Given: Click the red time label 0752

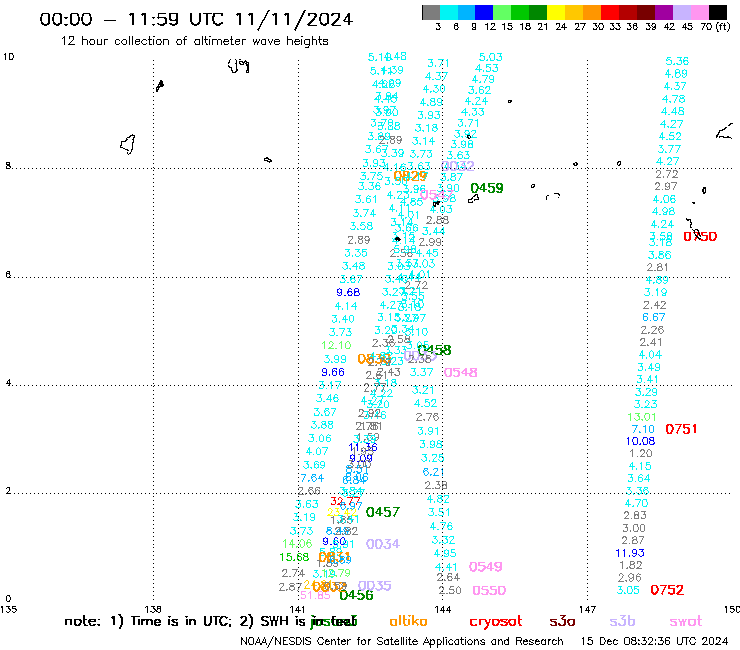Looking at the screenshot, I should click(x=667, y=590).
